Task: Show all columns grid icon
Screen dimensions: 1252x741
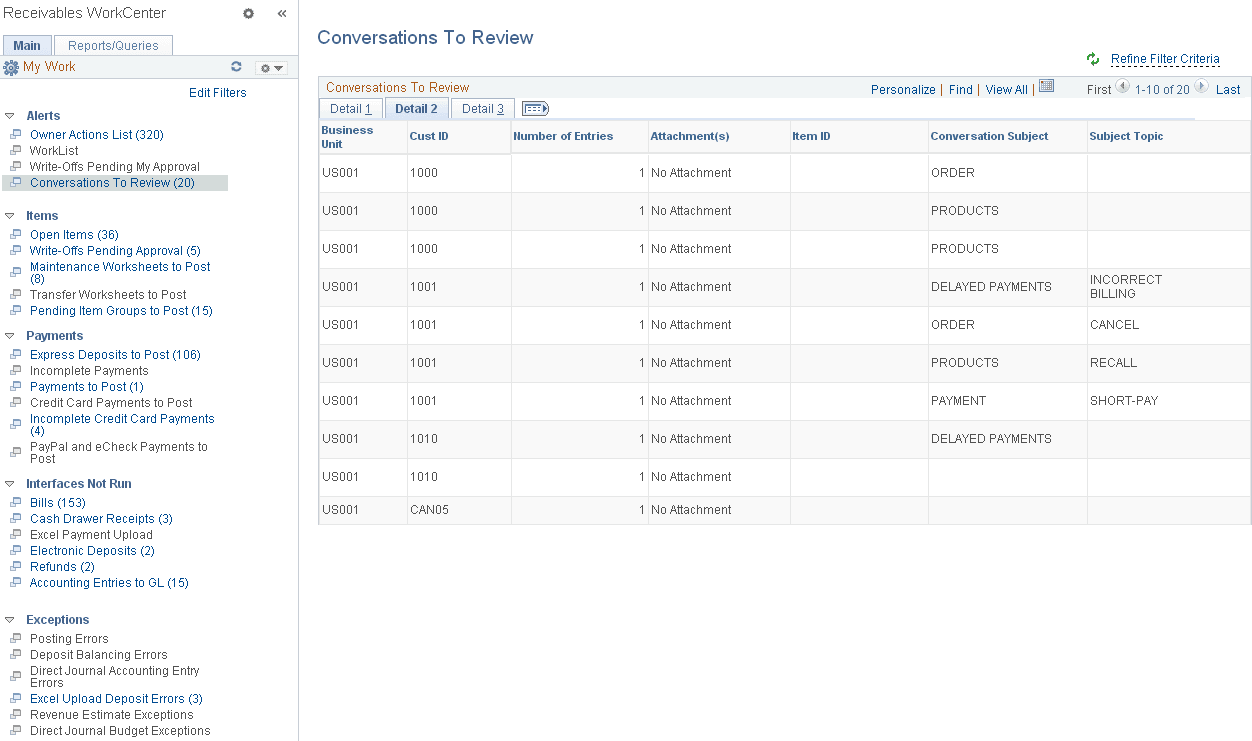Action: click(535, 108)
